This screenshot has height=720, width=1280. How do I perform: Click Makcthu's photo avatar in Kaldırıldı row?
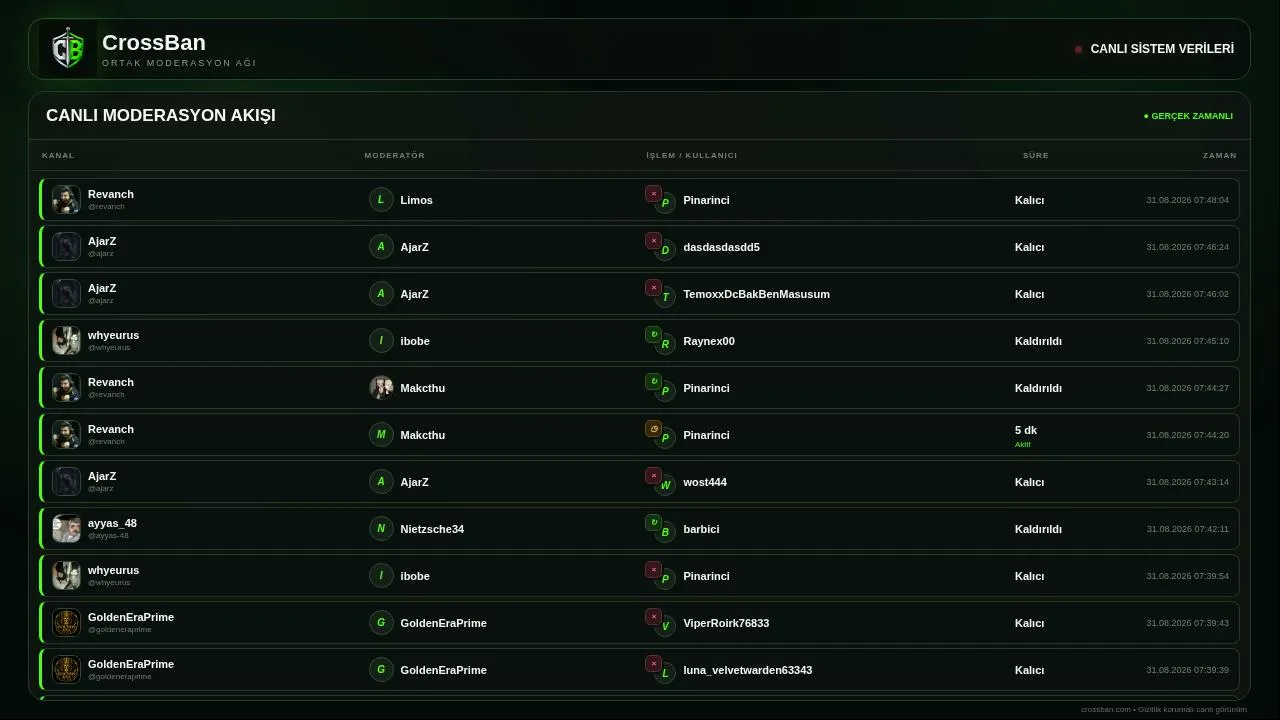coord(381,388)
